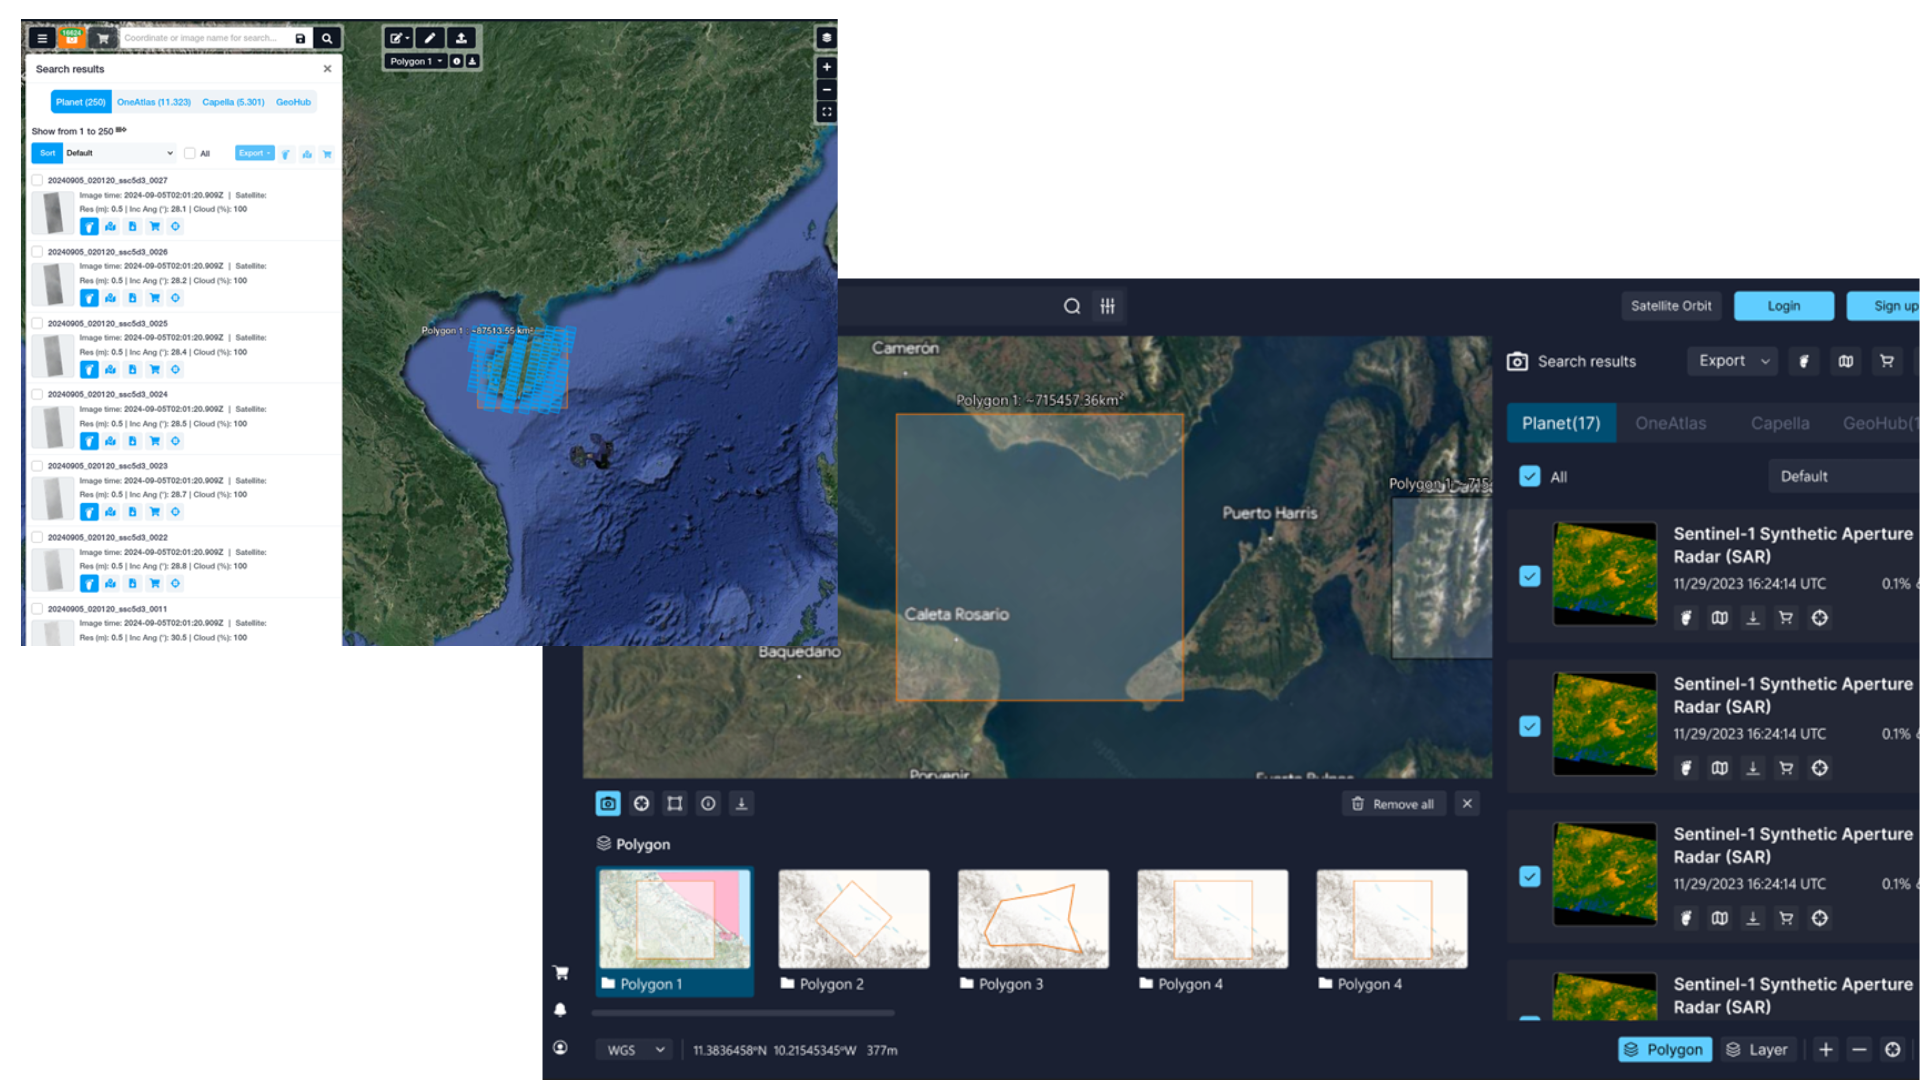Switch to OneAtlas tab in dark panel
The height and width of the screenshot is (1080, 1920).
click(1670, 423)
